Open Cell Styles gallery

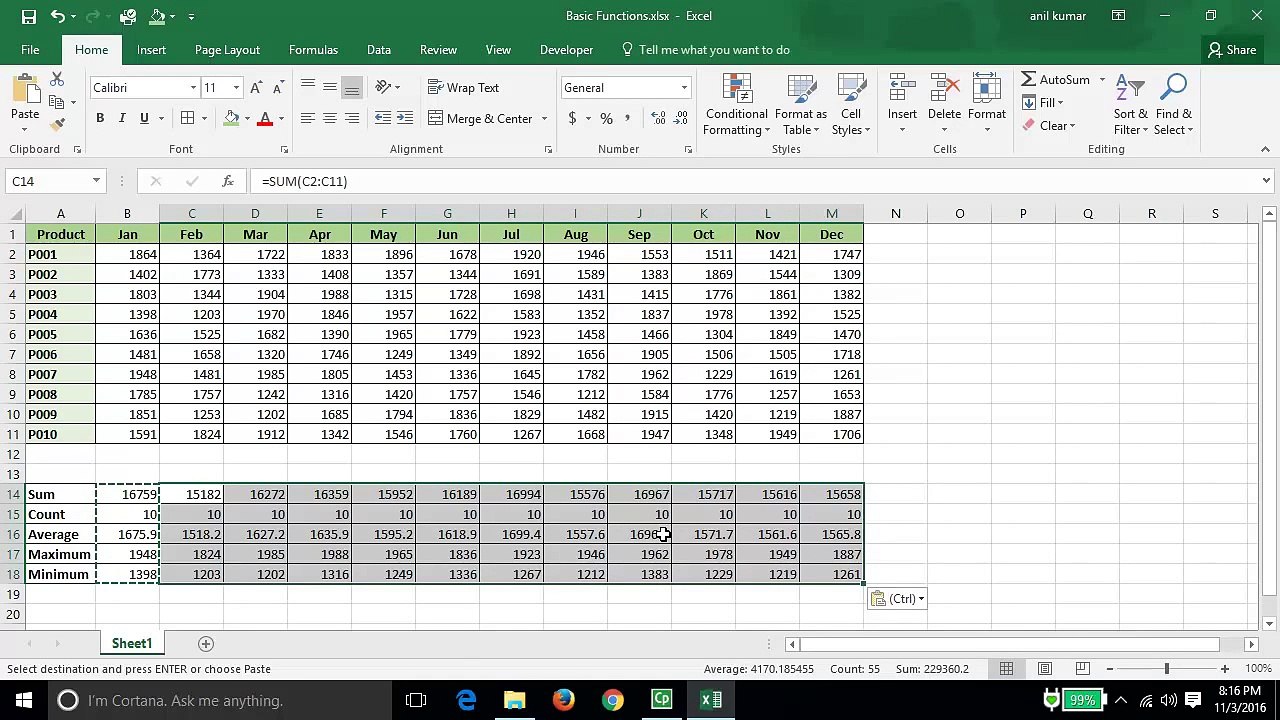point(851,104)
